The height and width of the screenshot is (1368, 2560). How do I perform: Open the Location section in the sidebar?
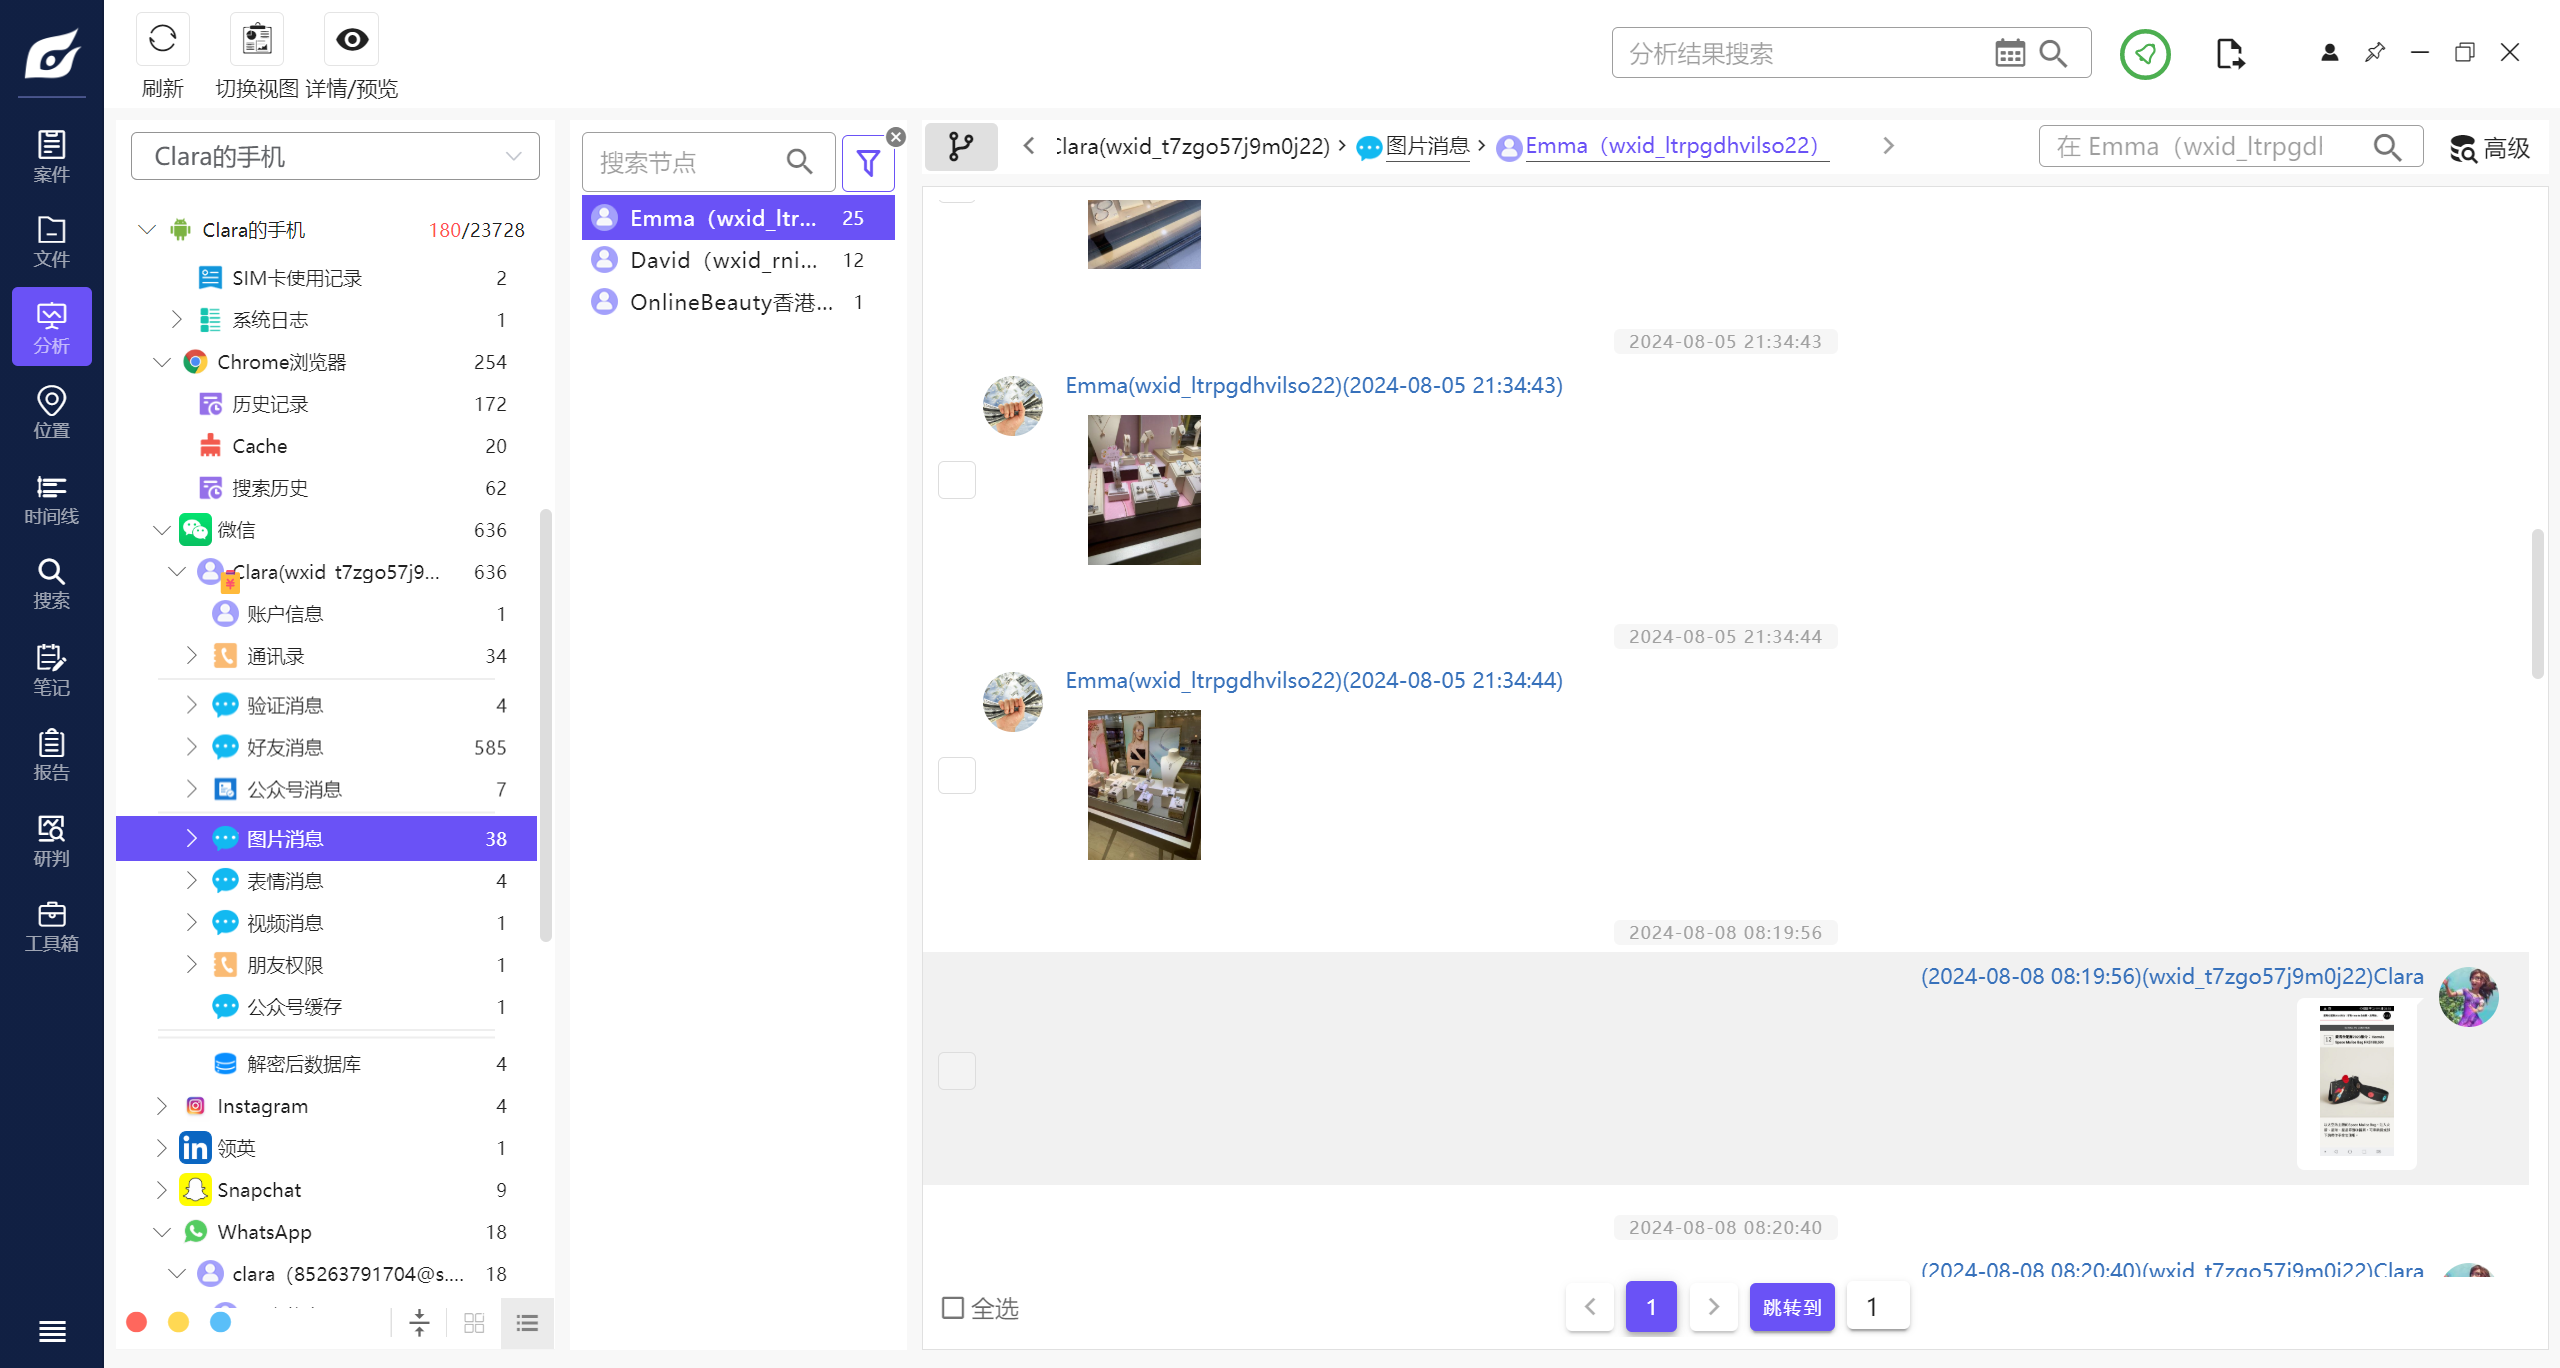[x=51, y=413]
